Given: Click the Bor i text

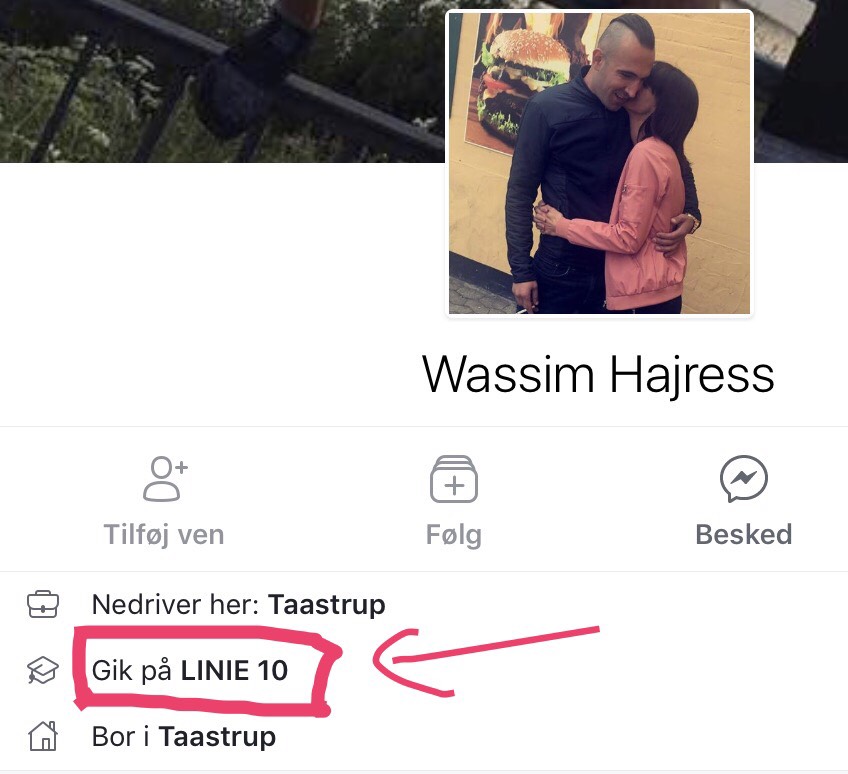Looking at the screenshot, I should [x=121, y=737].
